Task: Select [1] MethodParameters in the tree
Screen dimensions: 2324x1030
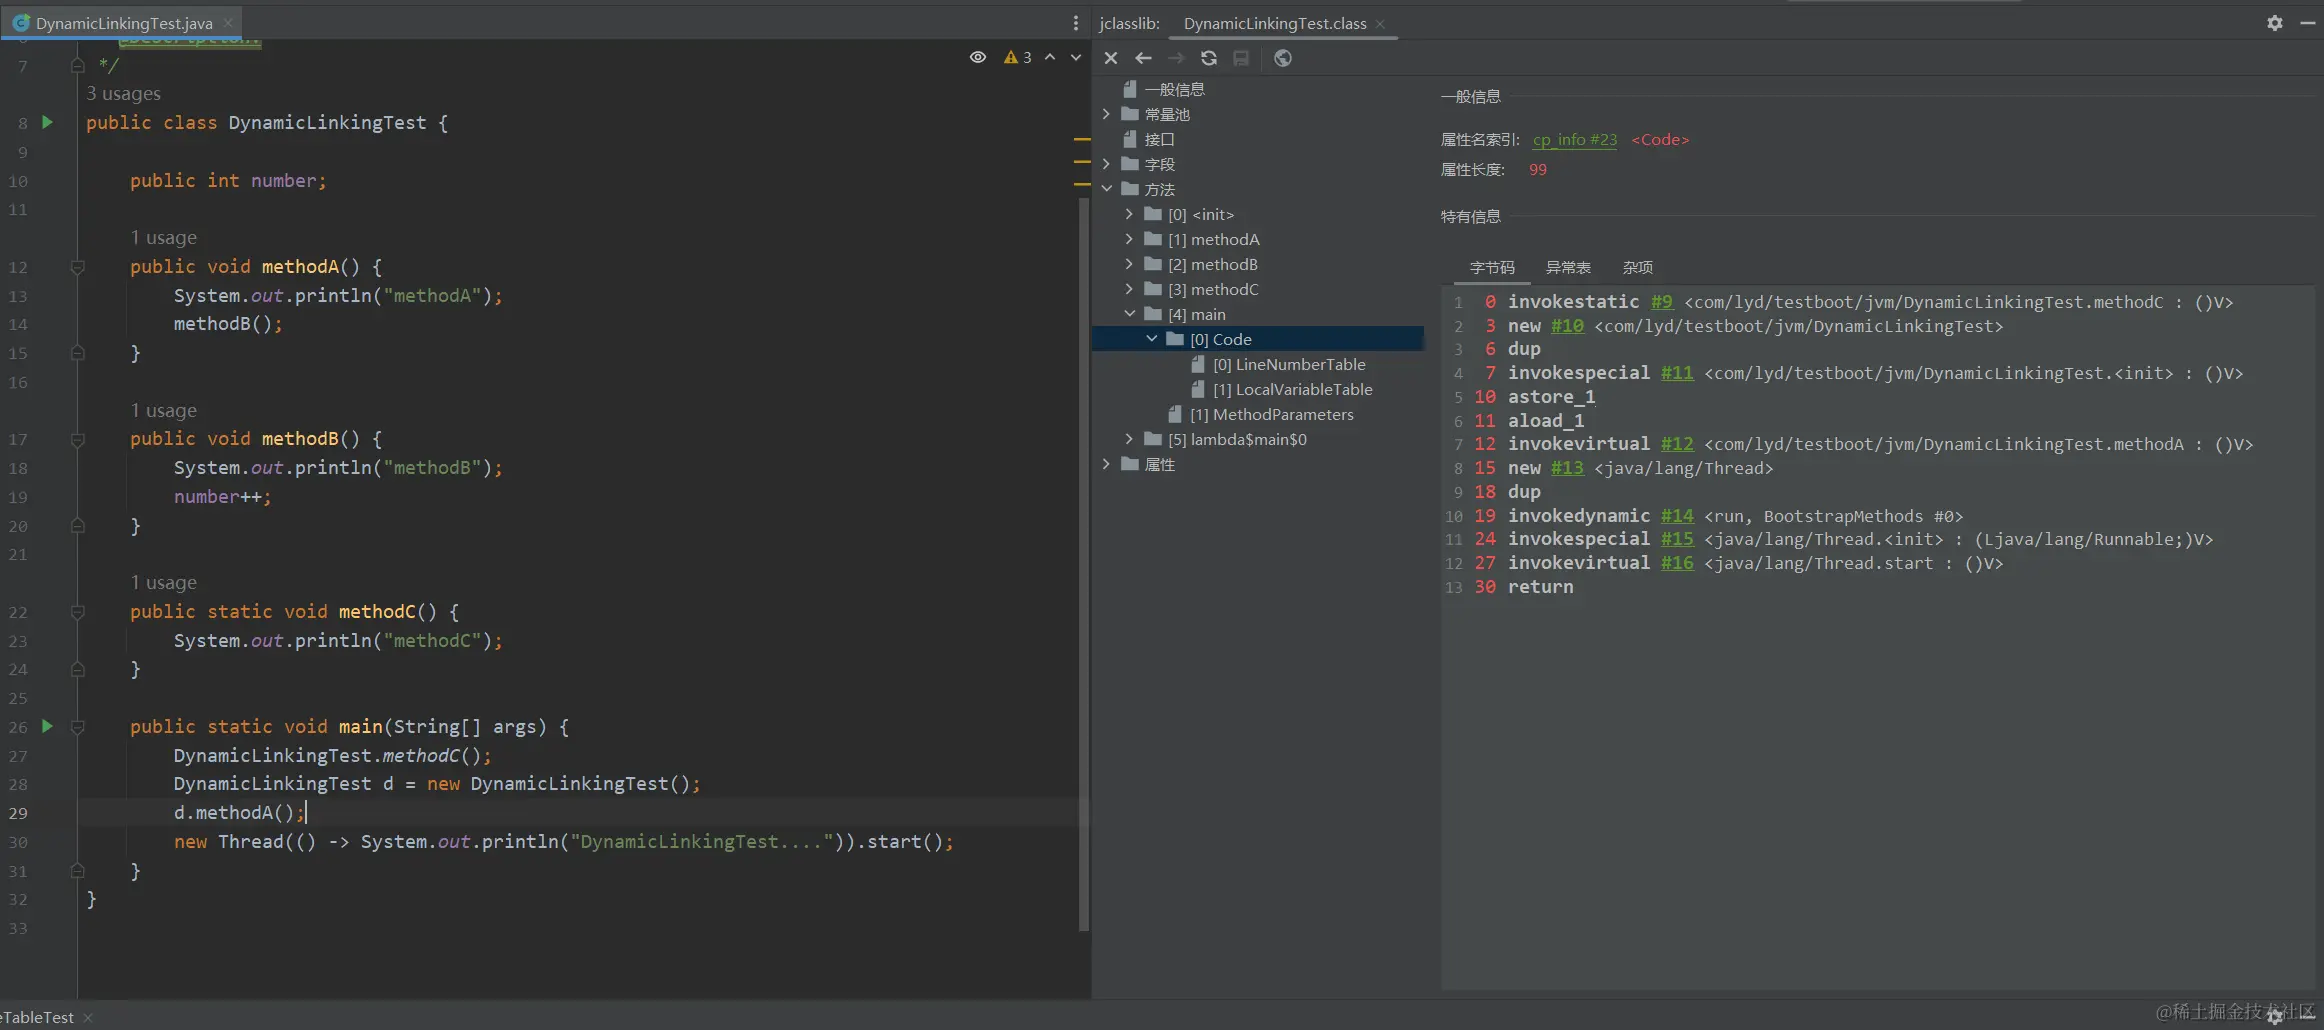Action: click(x=1271, y=414)
